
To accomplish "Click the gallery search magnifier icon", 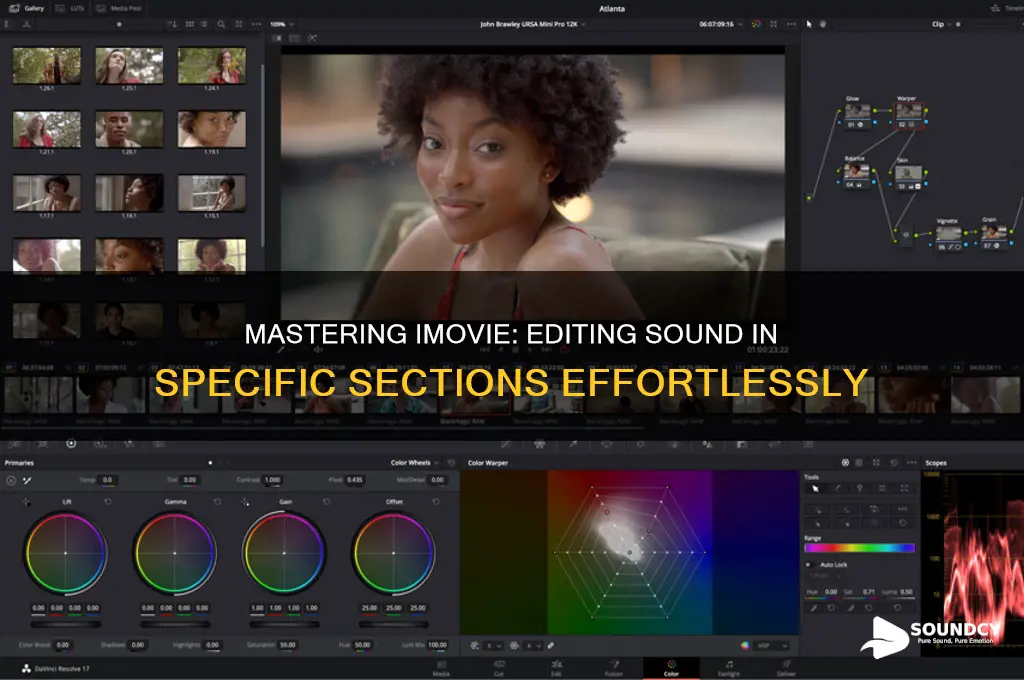I will pyautogui.click(x=221, y=24).
